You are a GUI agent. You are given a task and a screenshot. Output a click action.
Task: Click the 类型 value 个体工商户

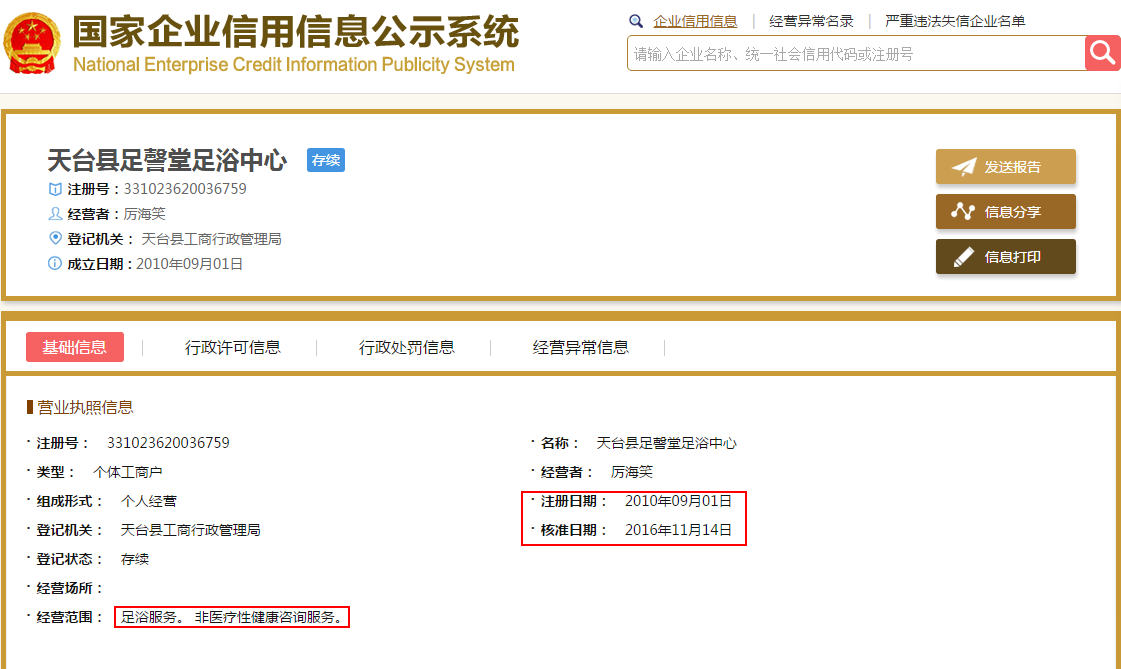point(128,472)
